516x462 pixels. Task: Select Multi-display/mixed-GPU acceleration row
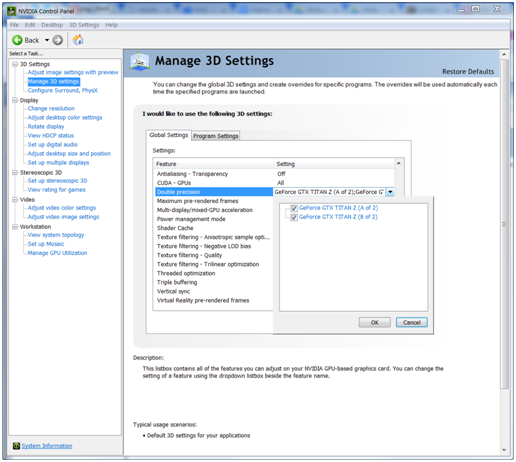point(214,210)
